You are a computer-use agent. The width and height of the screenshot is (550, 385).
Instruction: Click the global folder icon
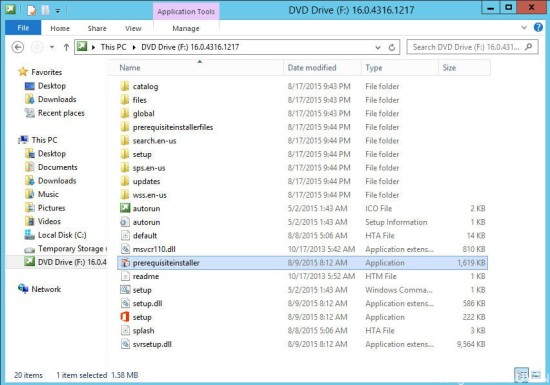[125, 113]
